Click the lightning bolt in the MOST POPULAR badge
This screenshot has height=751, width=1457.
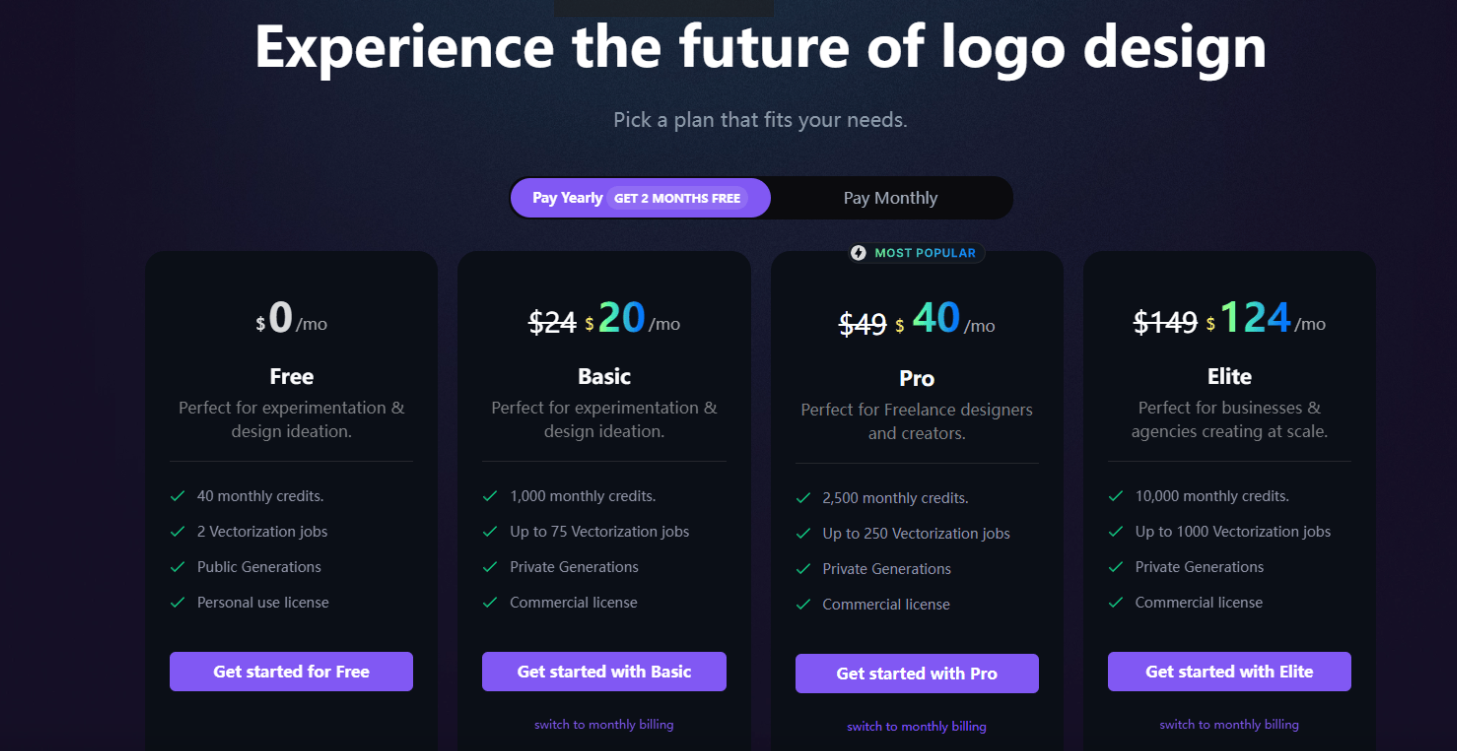858,253
